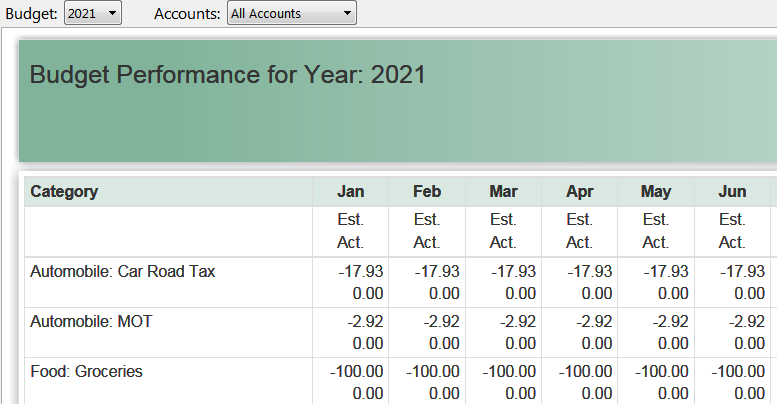Select the May column header
Viewport: 777px width, 404px height.
[655, 192]
